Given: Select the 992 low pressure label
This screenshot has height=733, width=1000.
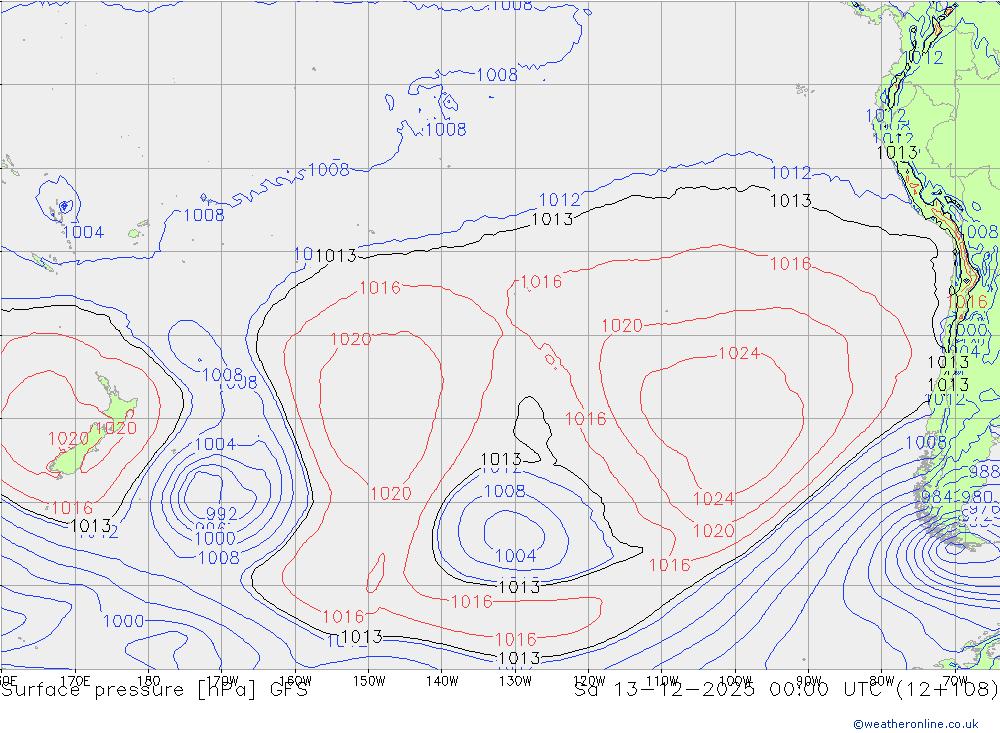Looking at the screenshot, I should pos(221,514).
